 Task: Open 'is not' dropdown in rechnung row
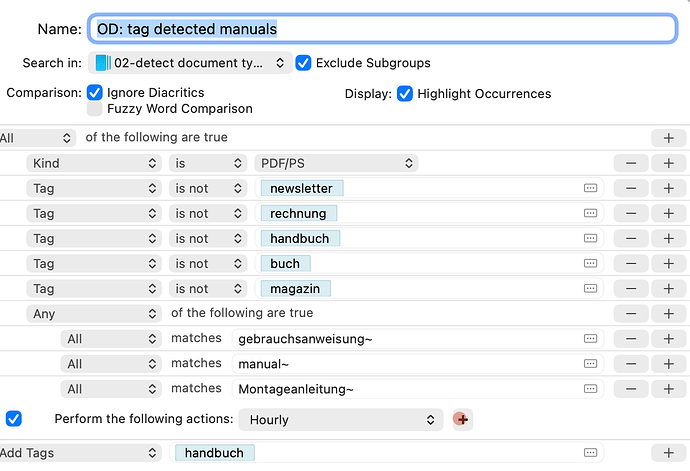pyautogui.click(x=207, y=213)
